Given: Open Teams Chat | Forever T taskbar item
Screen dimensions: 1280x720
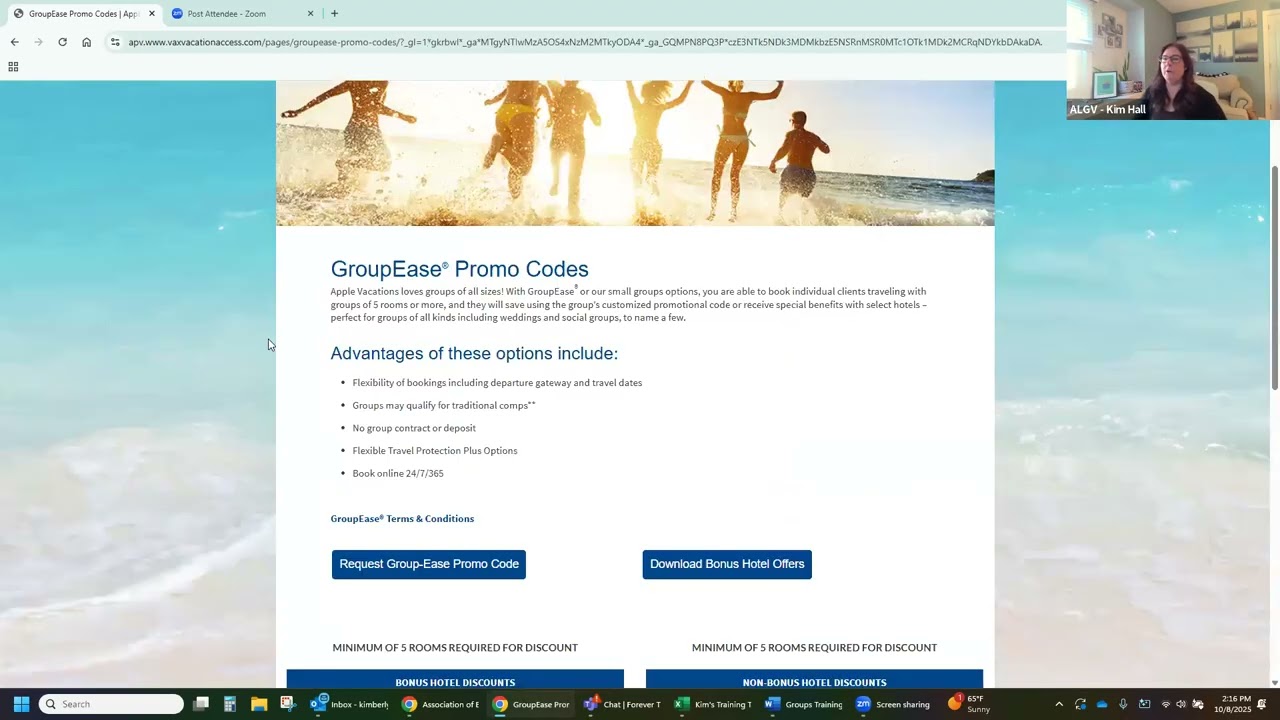Looking at the screenshot, I should (x=622, y=704).
